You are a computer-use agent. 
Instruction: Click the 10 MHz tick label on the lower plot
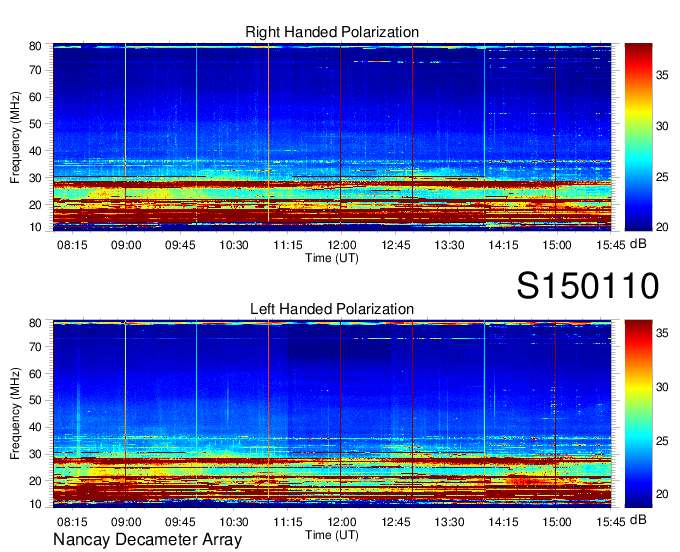(x=35, y=504)
